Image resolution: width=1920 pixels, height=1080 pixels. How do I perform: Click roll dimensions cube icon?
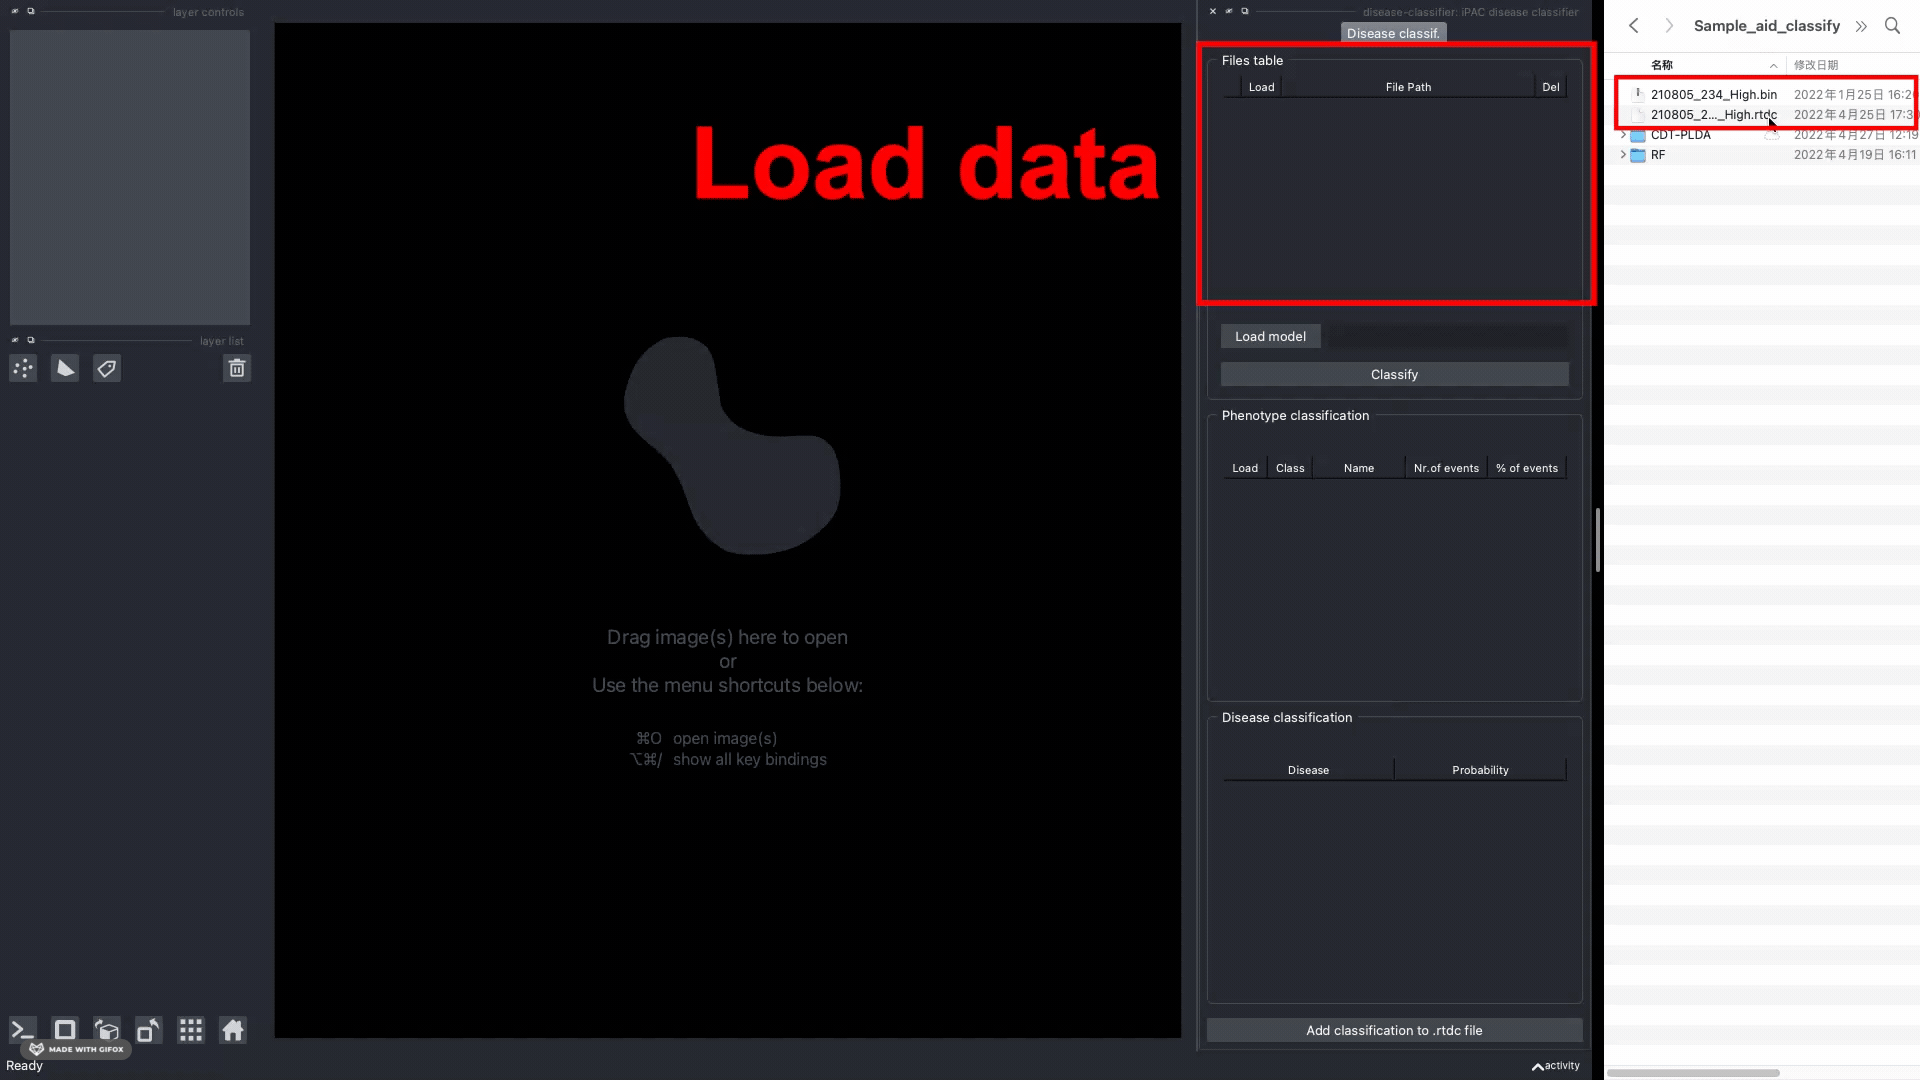pyautogui.click(x=107, y=1030)
